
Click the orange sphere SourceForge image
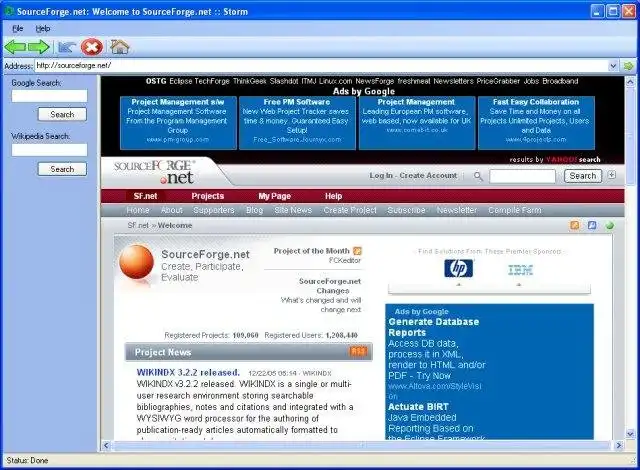click(136, 262)
